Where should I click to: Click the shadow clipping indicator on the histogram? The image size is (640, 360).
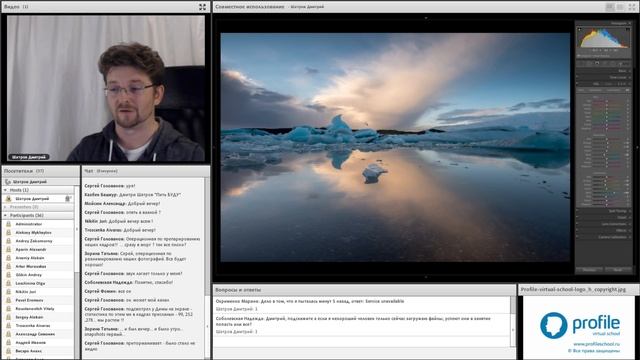(x=580, y=29)
